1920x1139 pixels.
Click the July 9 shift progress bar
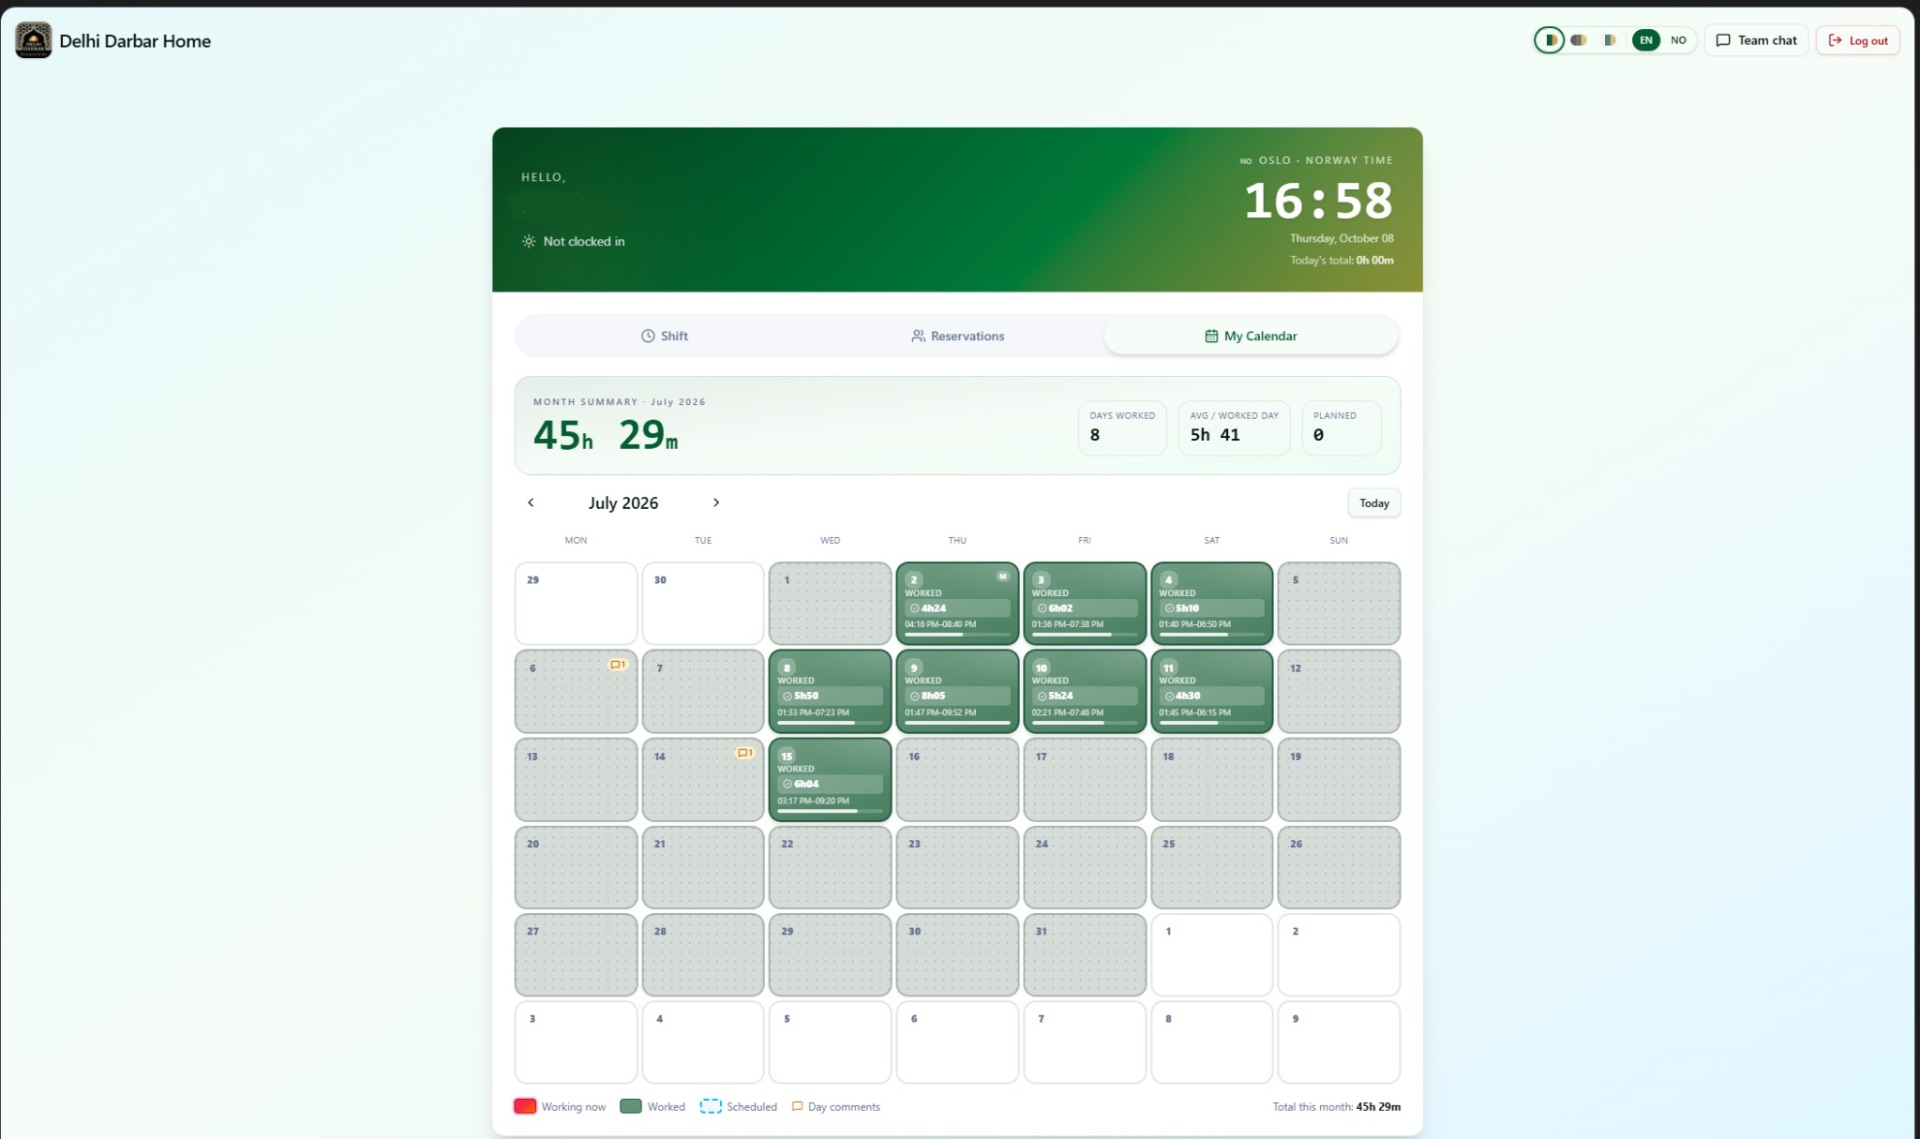(x=957, y=723)
